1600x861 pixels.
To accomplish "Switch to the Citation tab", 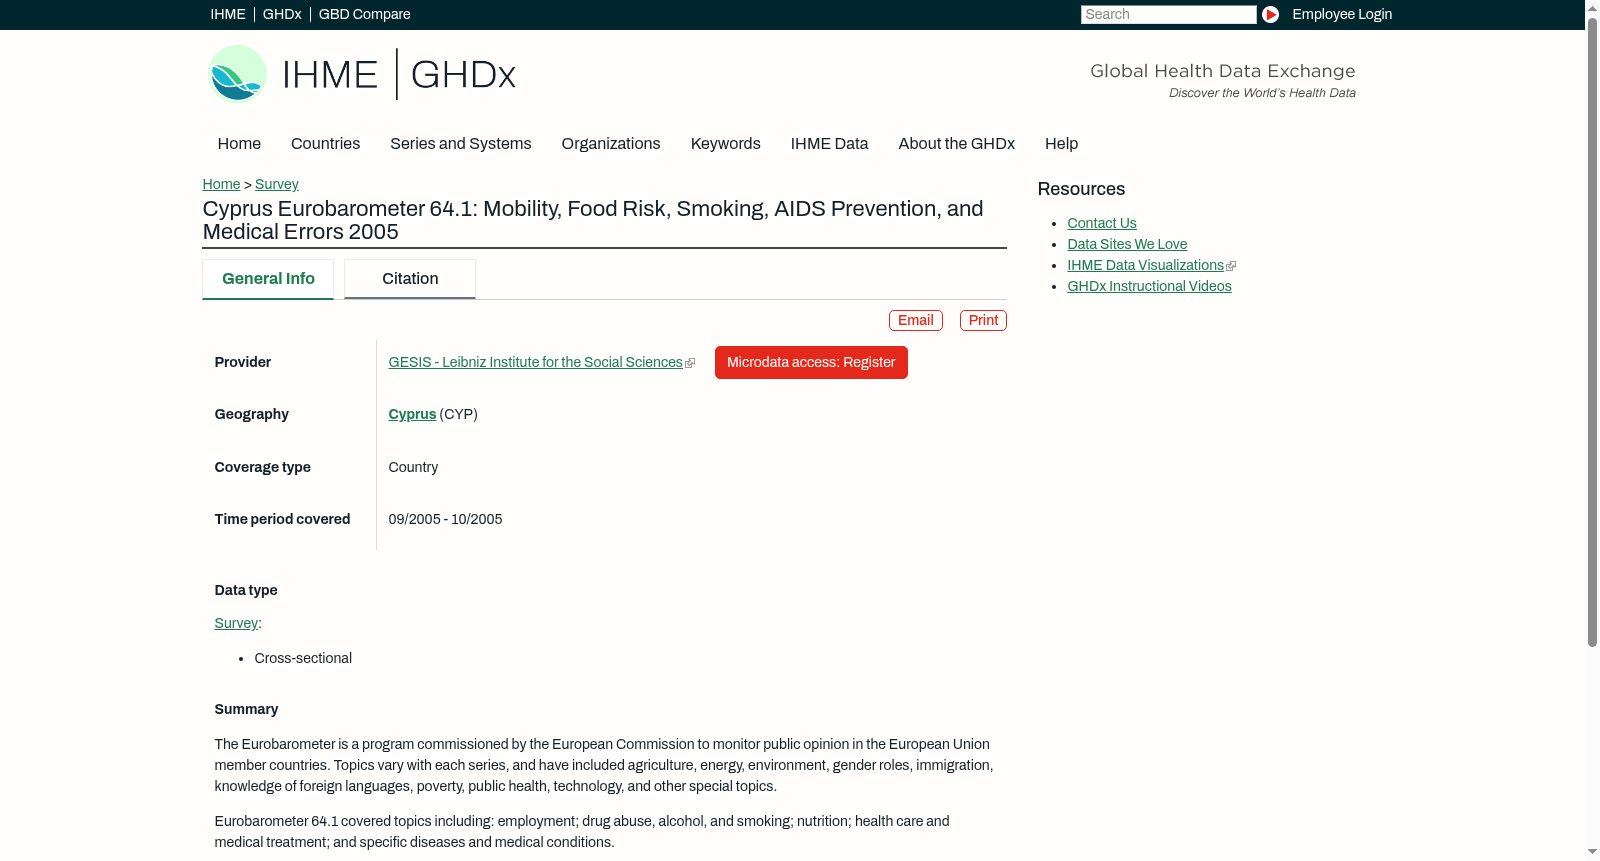I will (410, 279).
